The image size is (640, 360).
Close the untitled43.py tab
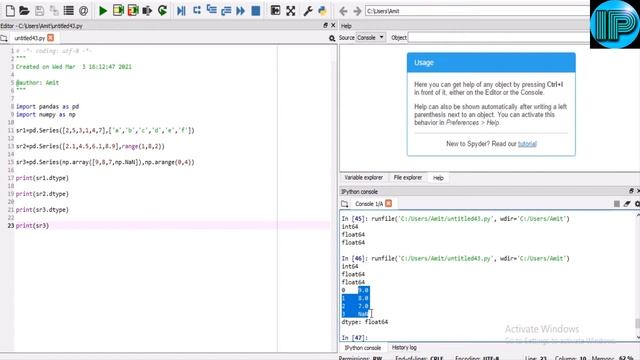pyautogui.click(x=51, y=38)
